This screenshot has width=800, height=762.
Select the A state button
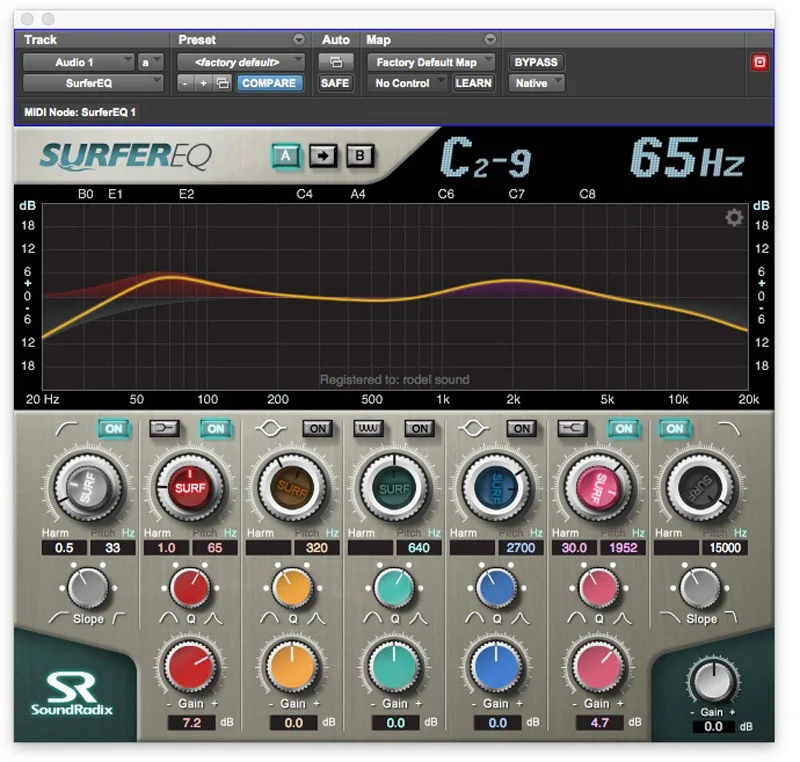[285, 156]
